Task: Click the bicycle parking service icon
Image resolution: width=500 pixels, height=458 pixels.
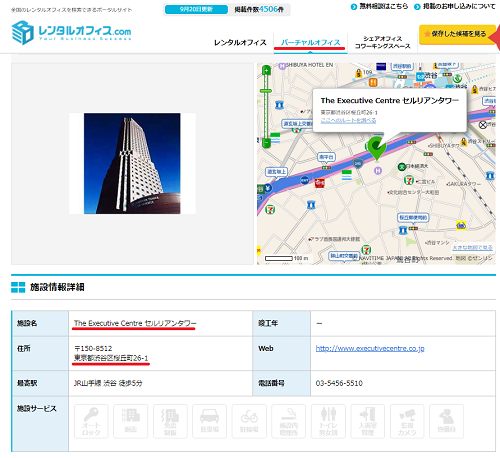Action: [x=249, y=421]
